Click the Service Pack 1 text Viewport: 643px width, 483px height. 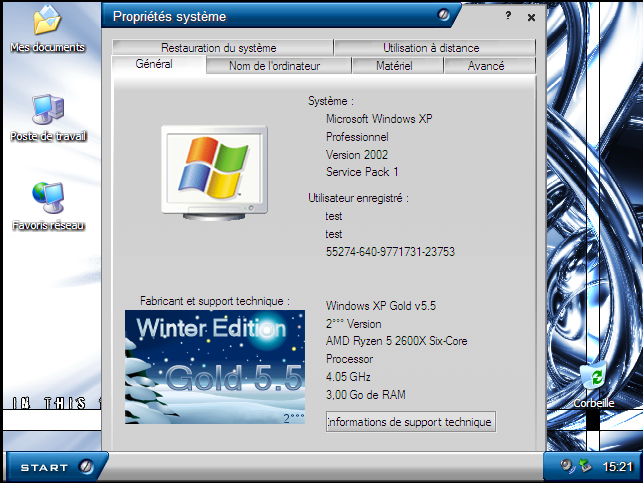tap(362, 172)
